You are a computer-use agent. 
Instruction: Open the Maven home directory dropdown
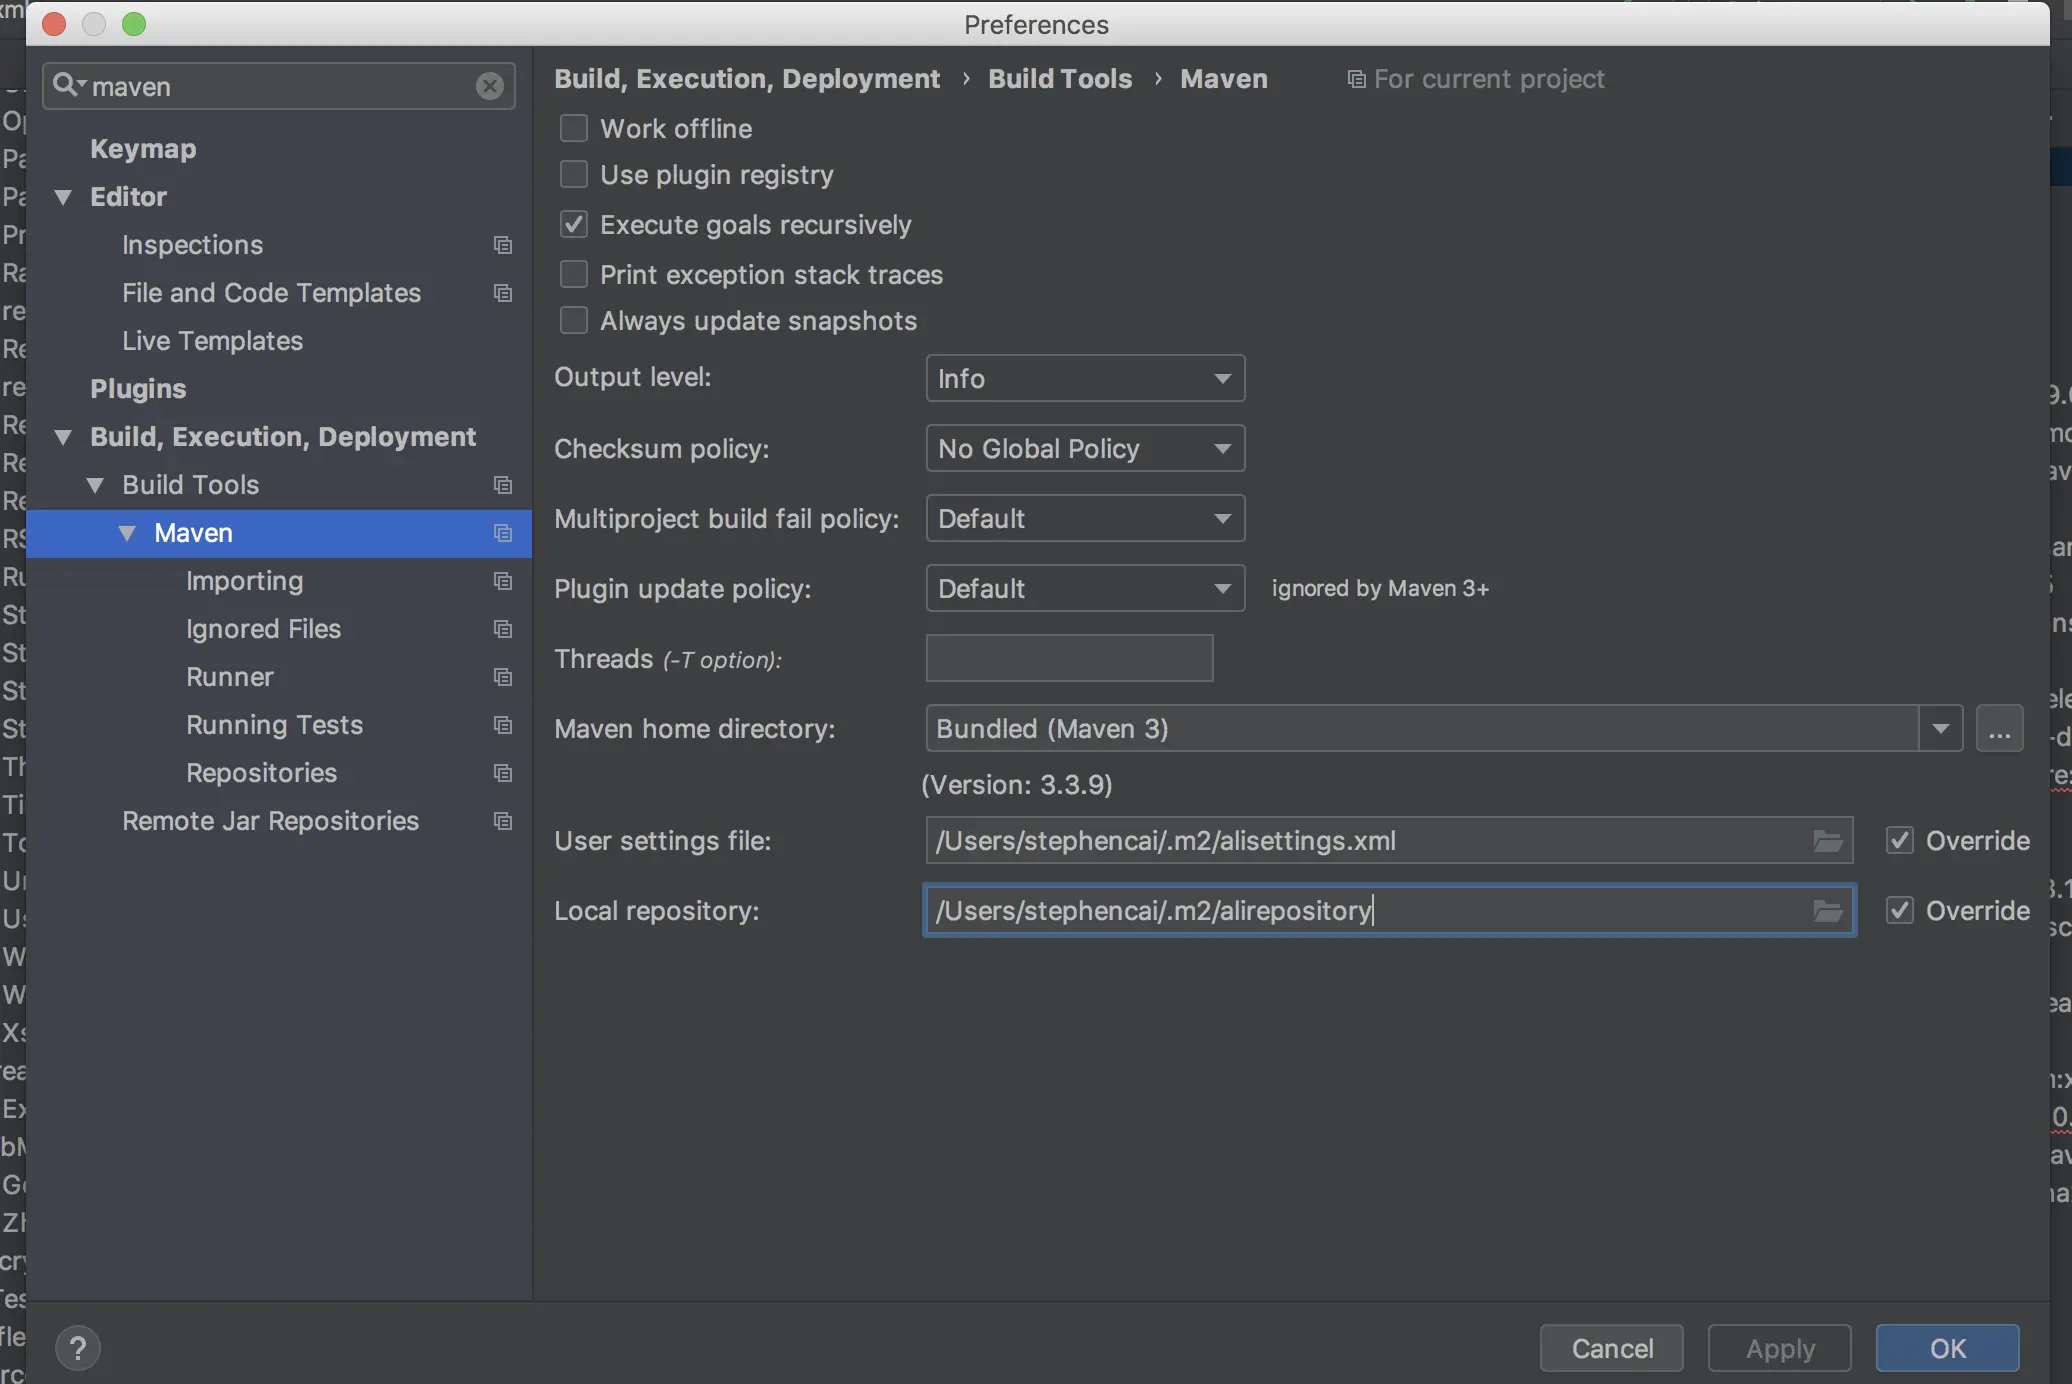pos(1940,729)
